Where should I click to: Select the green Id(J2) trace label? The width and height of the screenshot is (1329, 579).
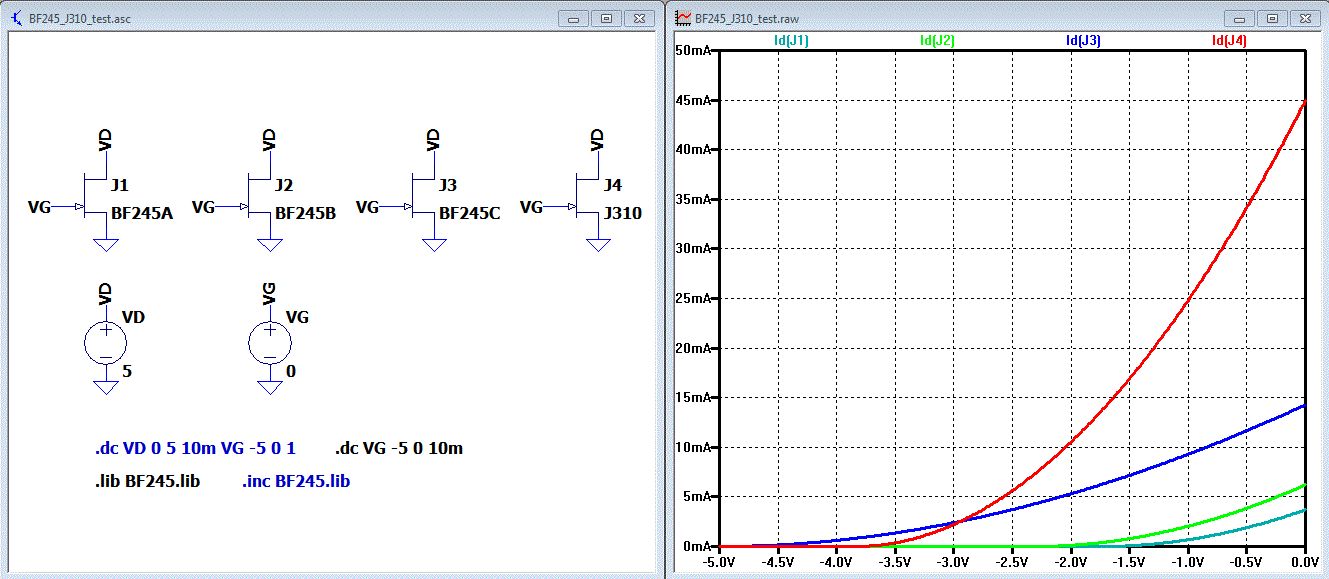point(937,41)
